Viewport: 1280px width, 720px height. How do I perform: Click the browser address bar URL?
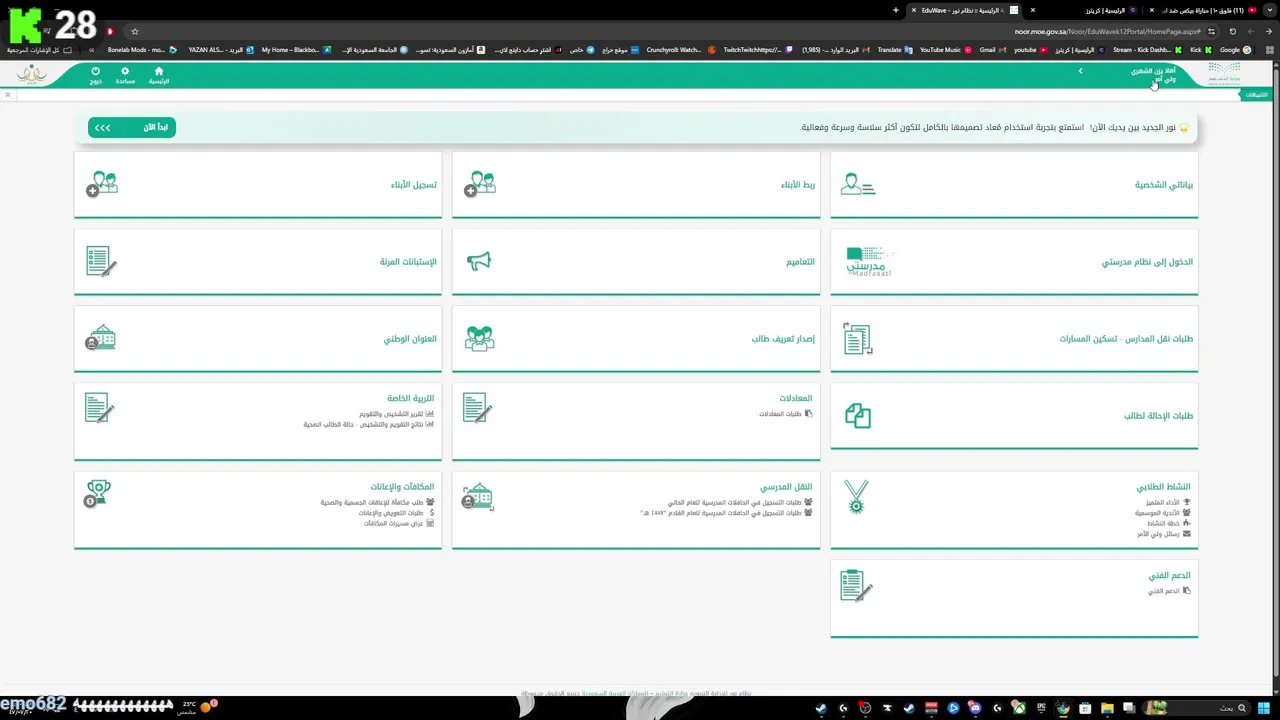coord(1107,31)
